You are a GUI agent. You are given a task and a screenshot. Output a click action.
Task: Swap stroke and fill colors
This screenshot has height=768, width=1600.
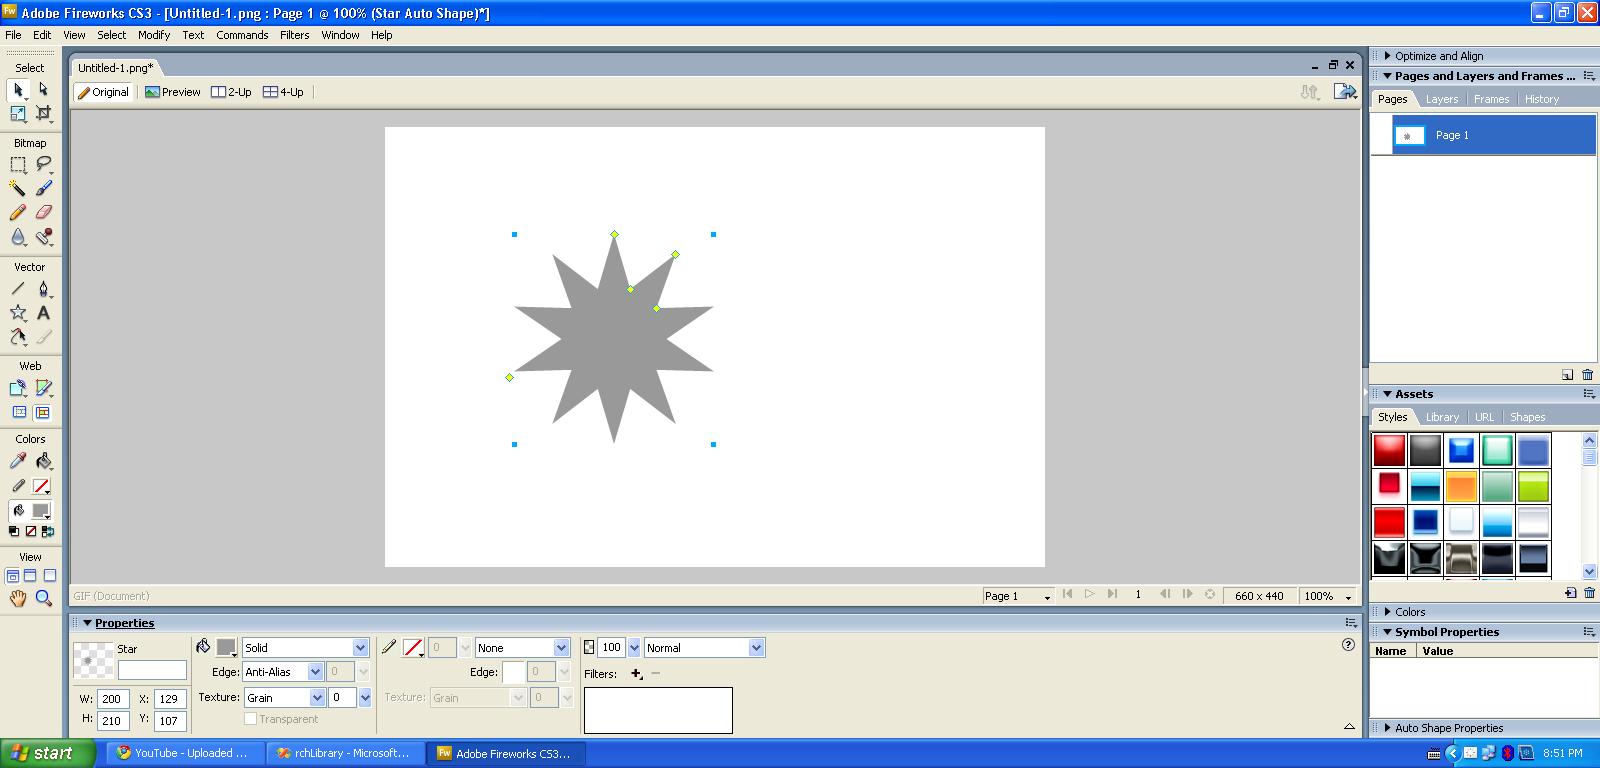pyautogui.click(x=48, y=532)
